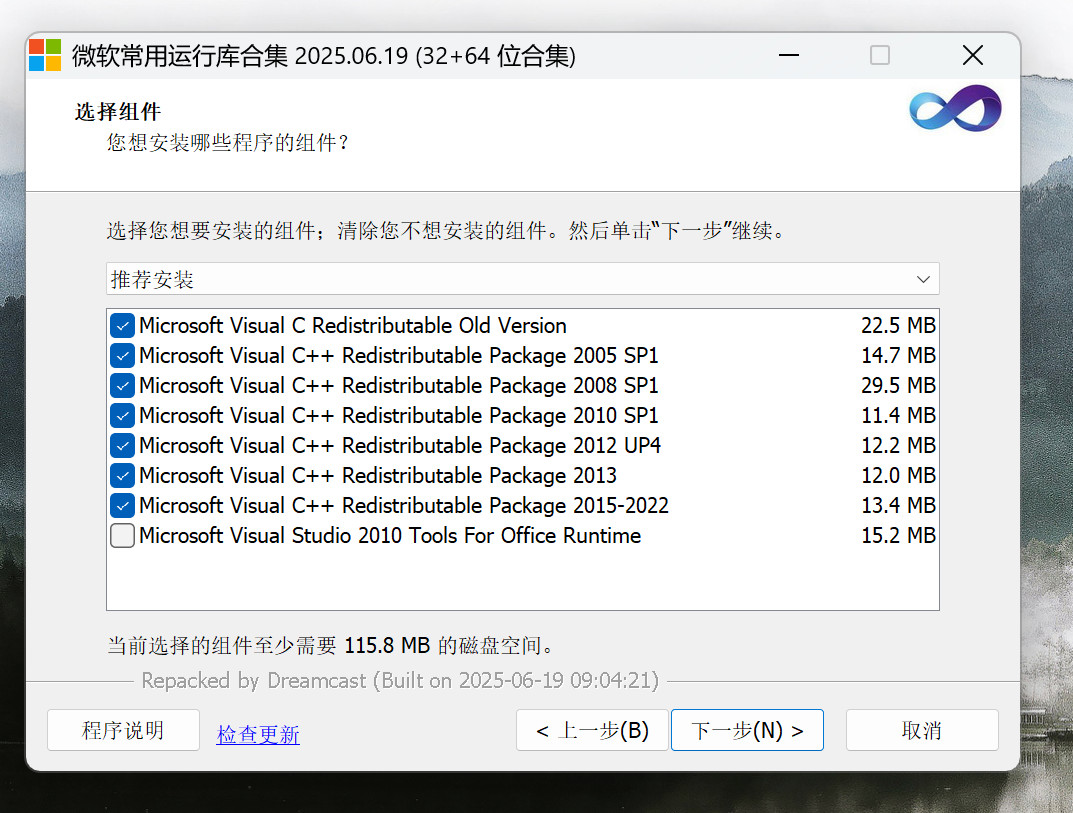This screenshot has height=813, width=1073.
Task: Click the 程序说明 button
Action: tap(123, 730)
